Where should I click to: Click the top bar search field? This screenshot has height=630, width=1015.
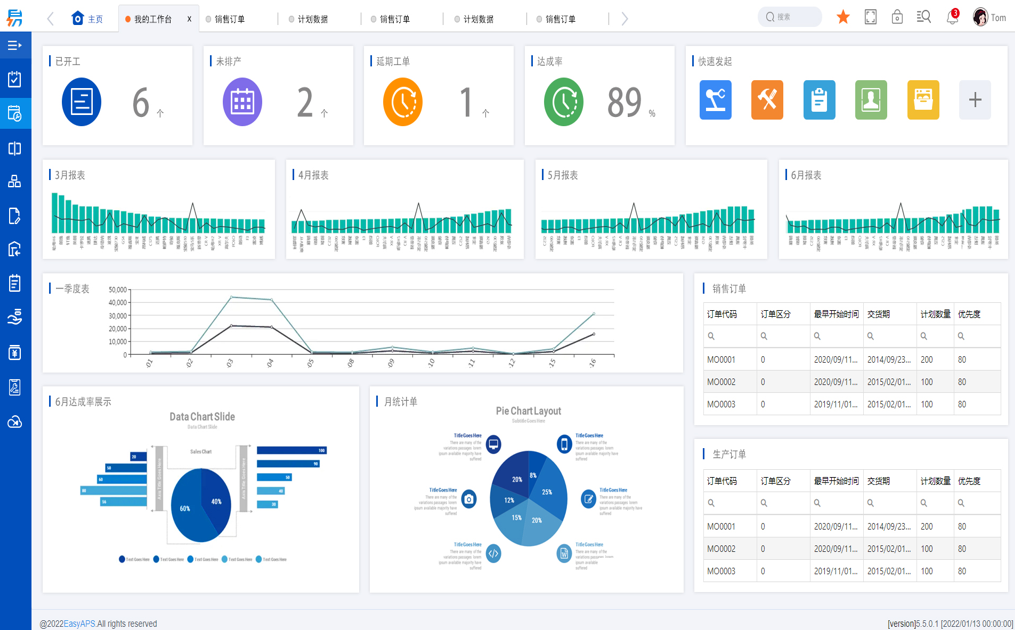792,17
